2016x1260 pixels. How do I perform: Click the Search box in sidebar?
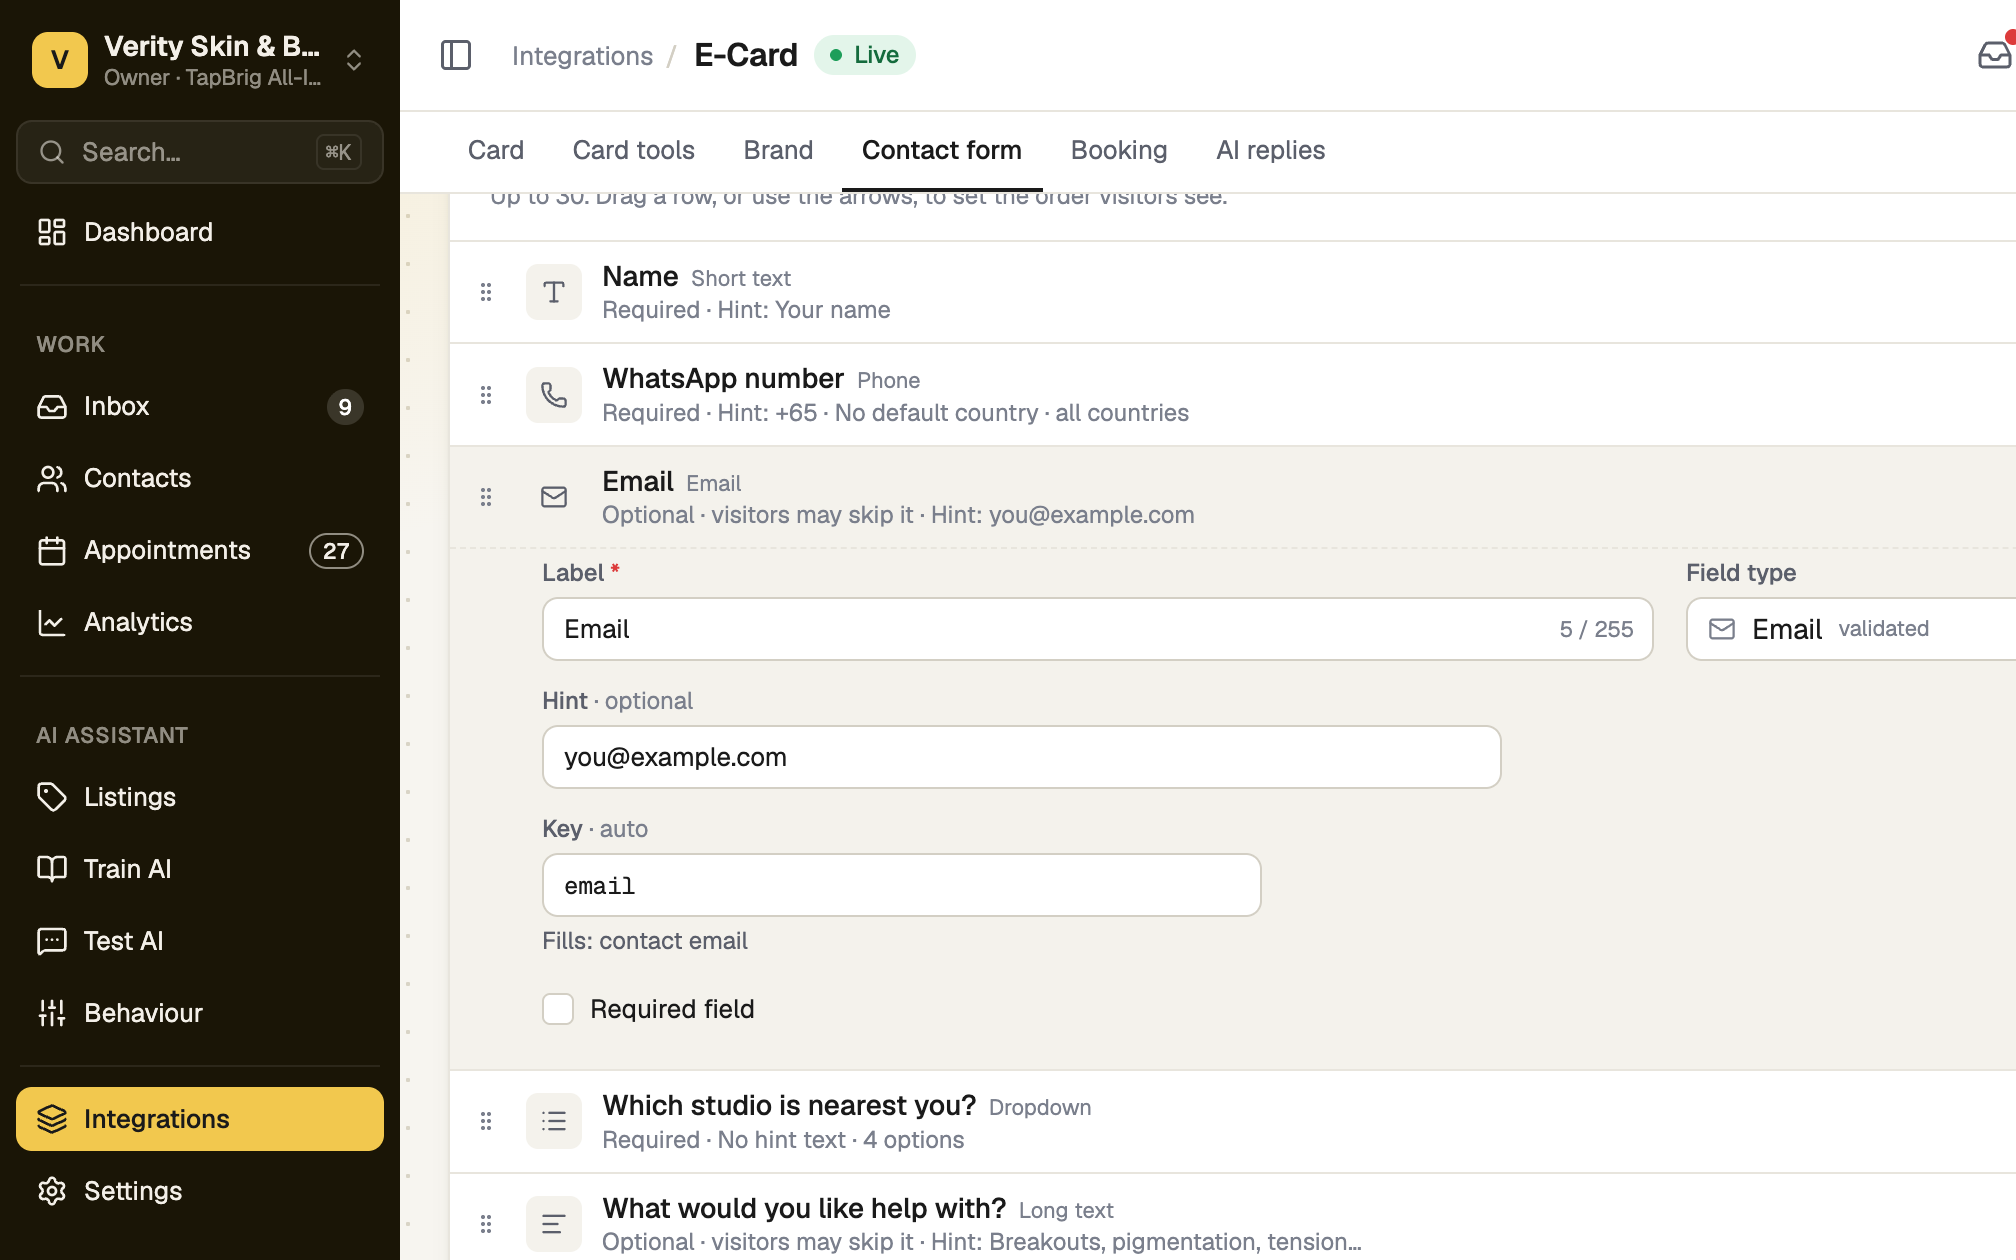coord(200,152)
